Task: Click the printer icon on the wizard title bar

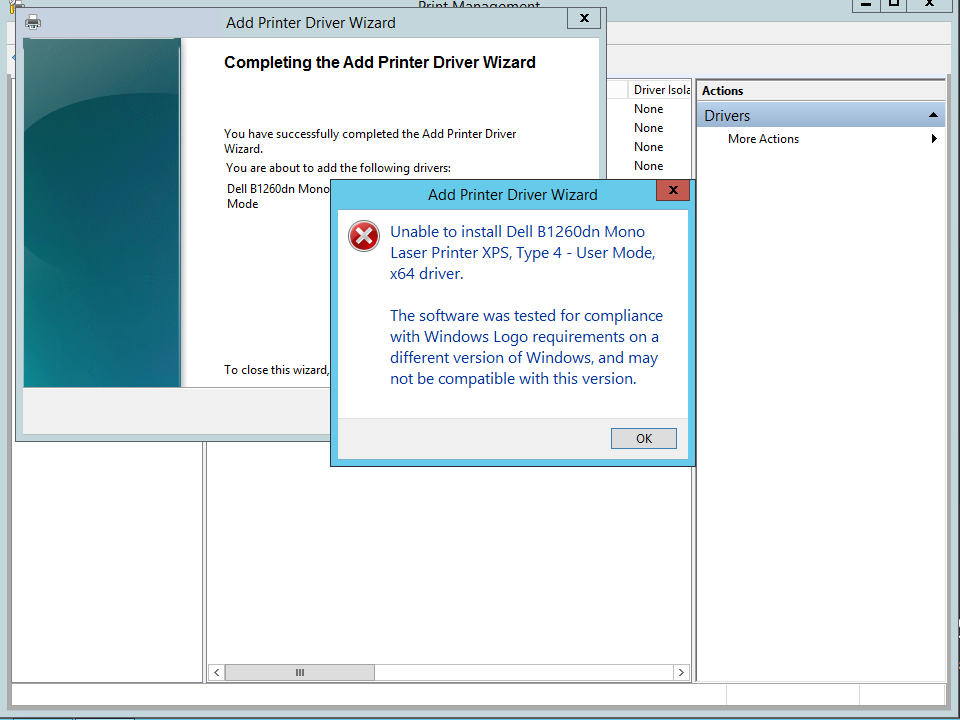Action: 33,22
